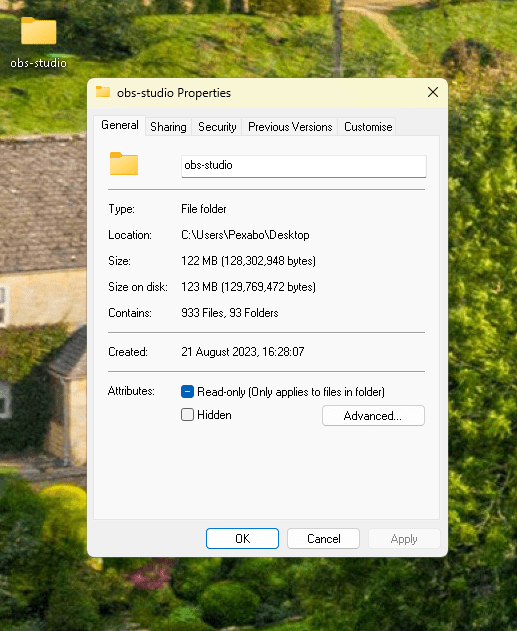517x631 pixels.
Task: Click the 'Location:' label
Action: point(130,235)
